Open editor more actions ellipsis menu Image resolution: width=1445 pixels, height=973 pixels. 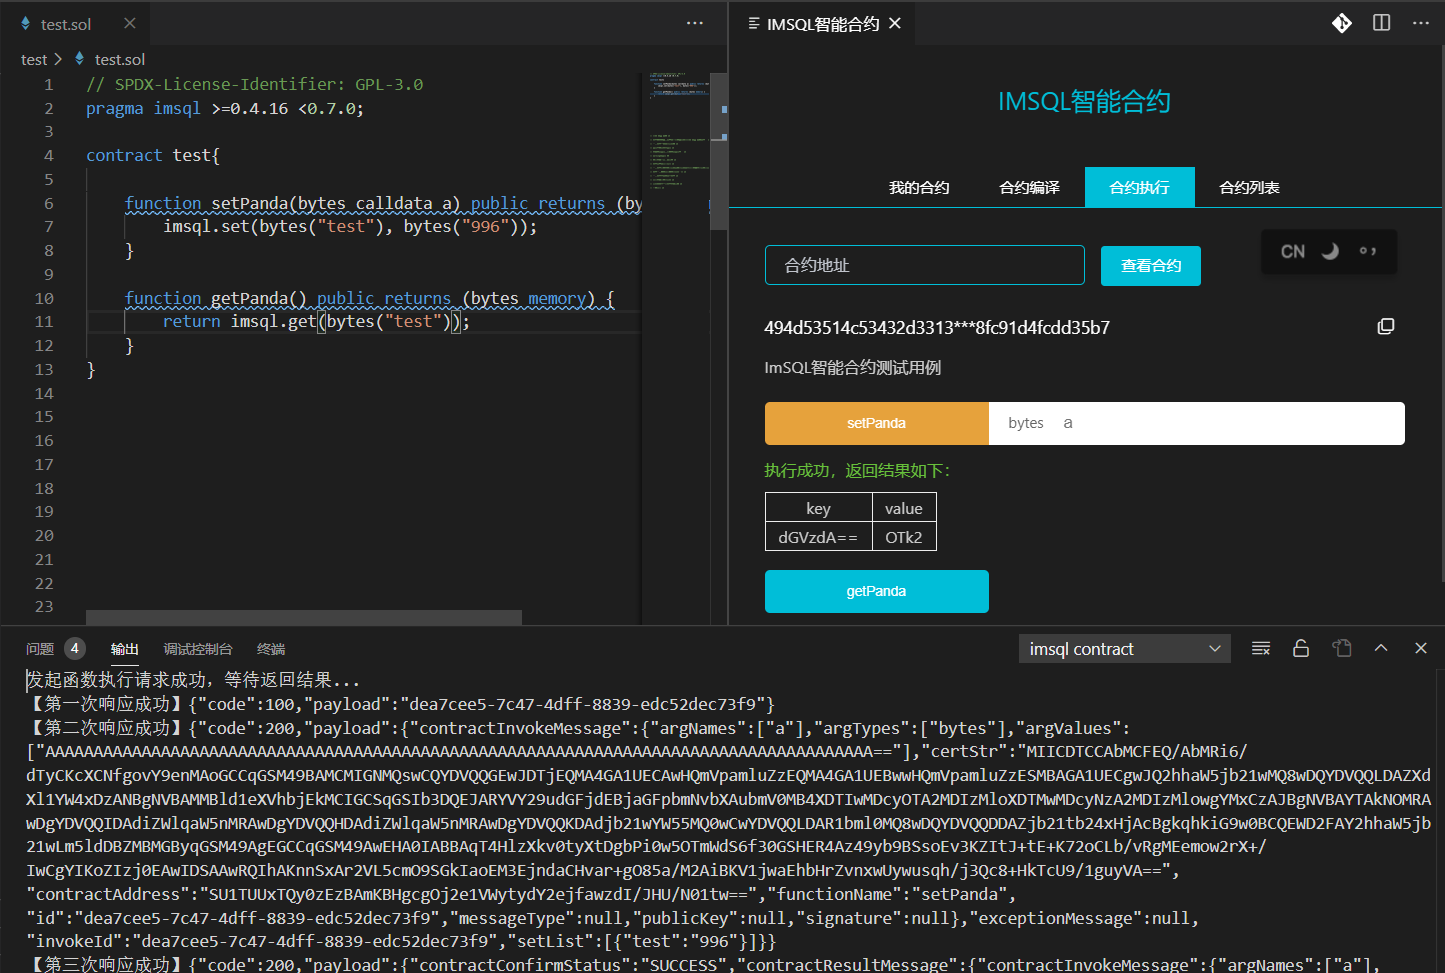coord(695,23)
